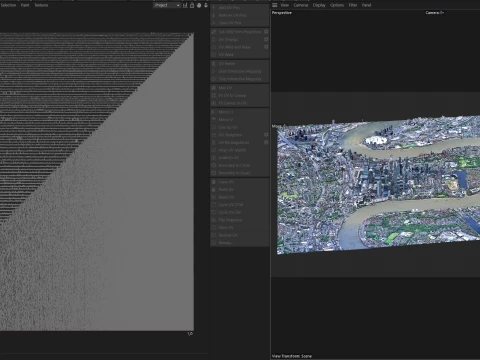Click the UV Rectangularize icon
The width and height of the screenshot is (480, 360).
(214, 142)
